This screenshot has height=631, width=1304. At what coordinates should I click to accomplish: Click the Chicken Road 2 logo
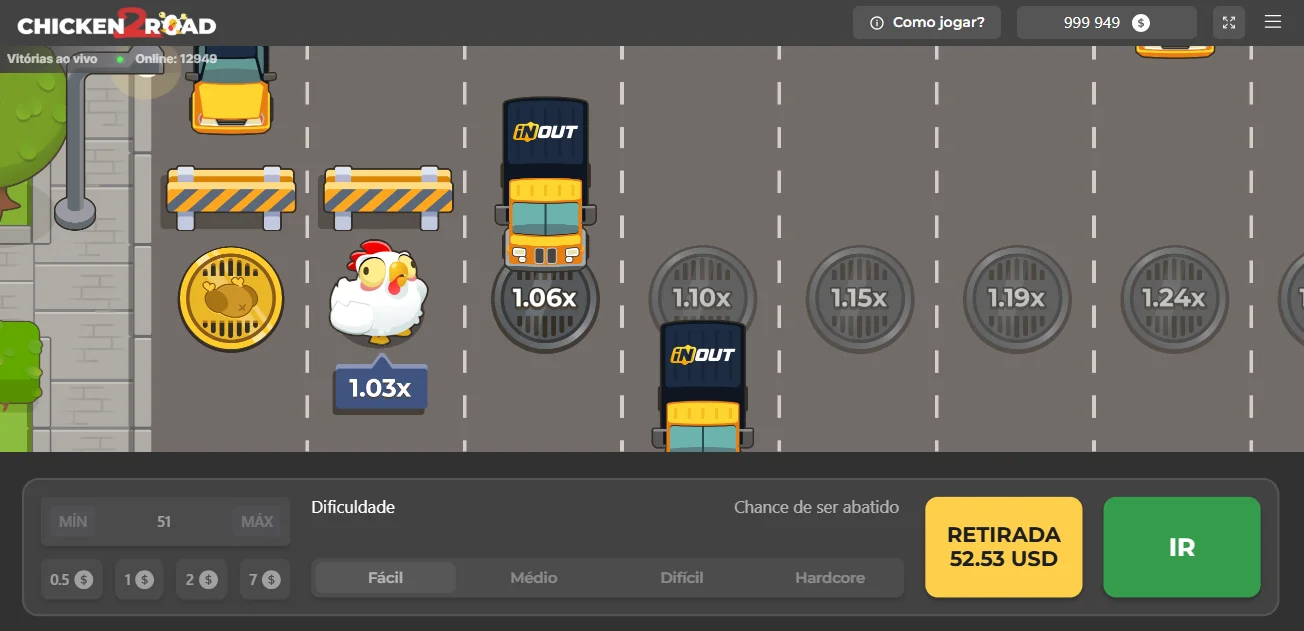tap(117, 23)
